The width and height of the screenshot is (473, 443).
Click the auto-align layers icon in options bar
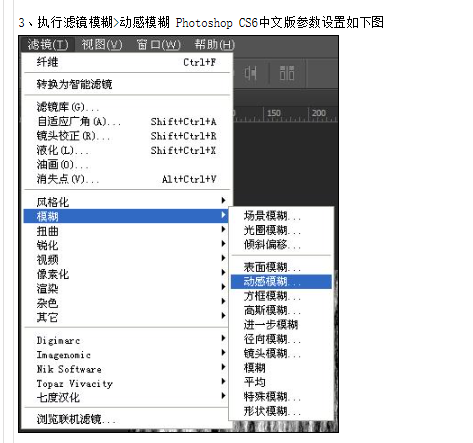287,73
